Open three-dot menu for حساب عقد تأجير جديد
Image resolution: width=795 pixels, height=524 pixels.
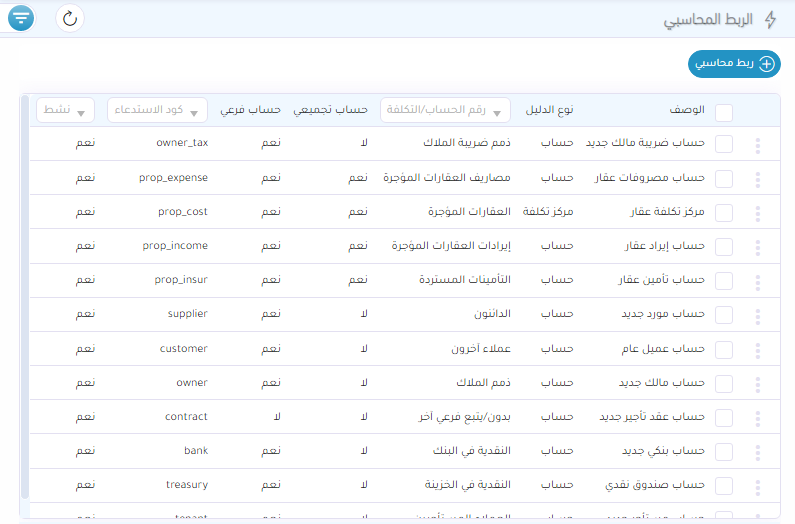(x=757, y=418)
